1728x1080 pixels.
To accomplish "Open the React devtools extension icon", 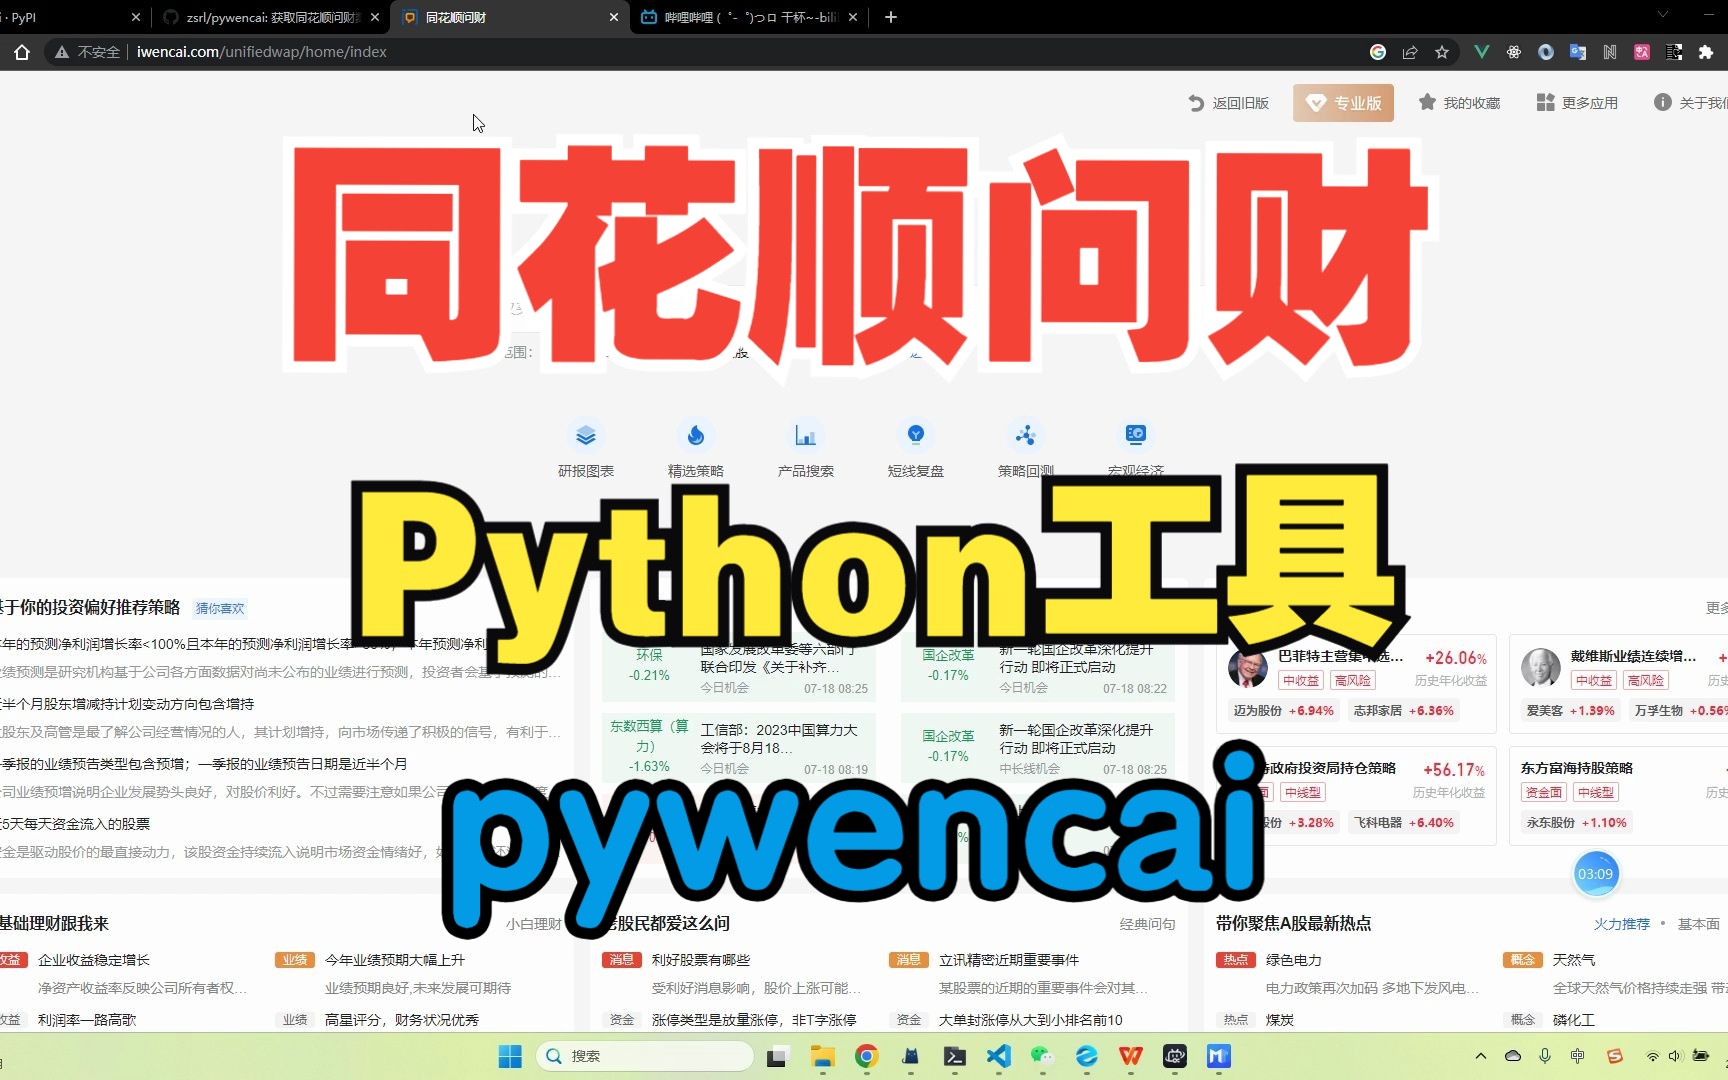I will (x=1514, y=52).
